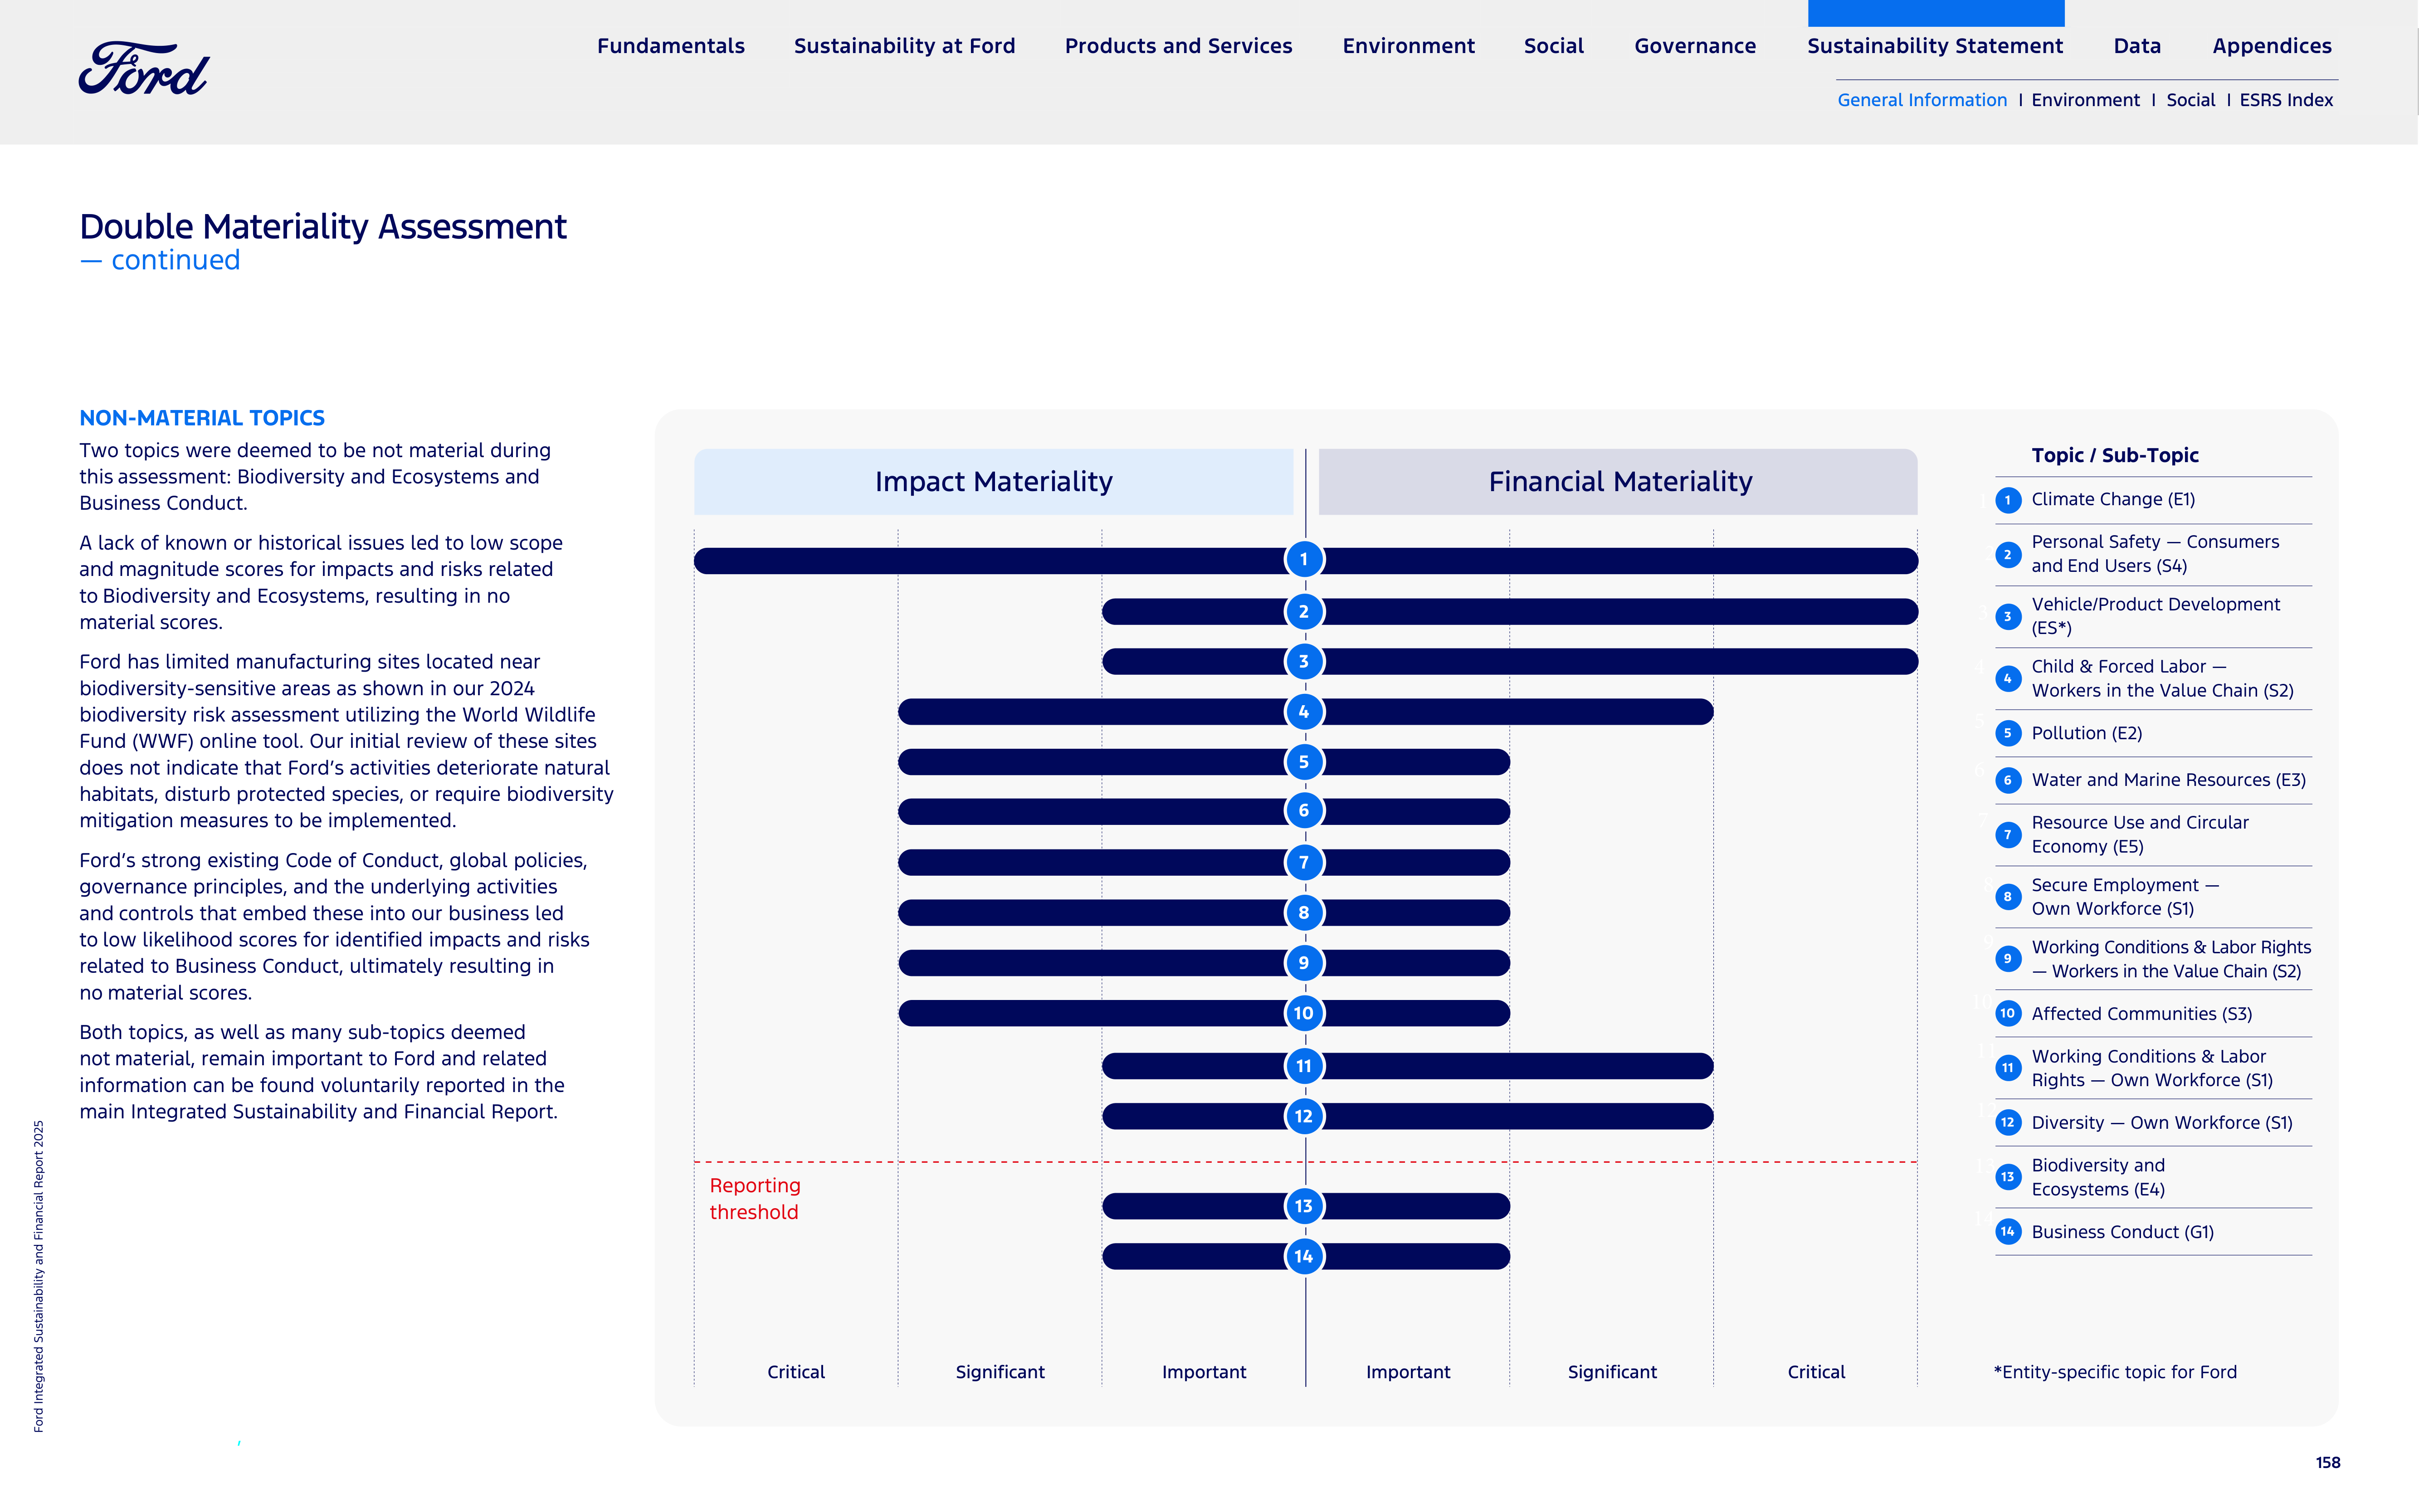Image resolution: width=2419 pixels, height=1512 pixels.
Task: Click the Business Conduct (G1) legend text
Action: 2123,1232
